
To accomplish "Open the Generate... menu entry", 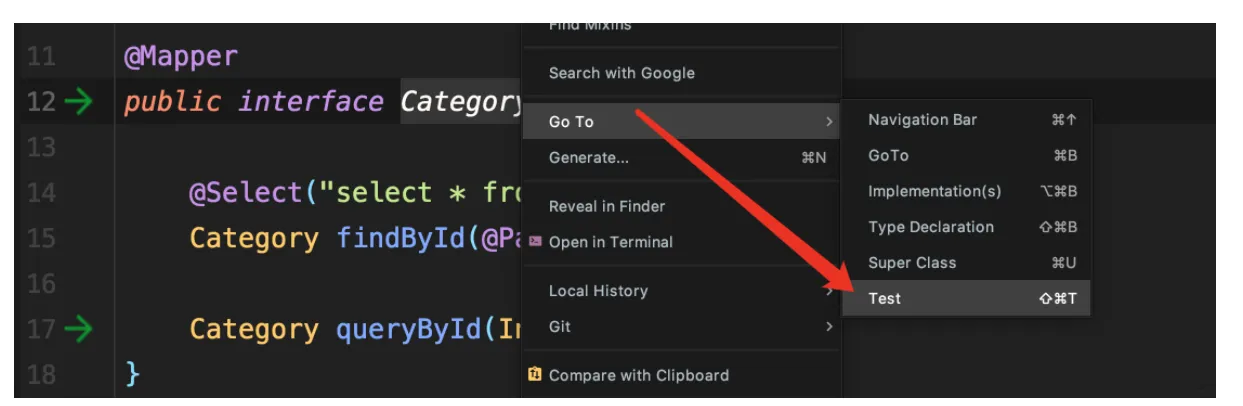I will point(589,158).
